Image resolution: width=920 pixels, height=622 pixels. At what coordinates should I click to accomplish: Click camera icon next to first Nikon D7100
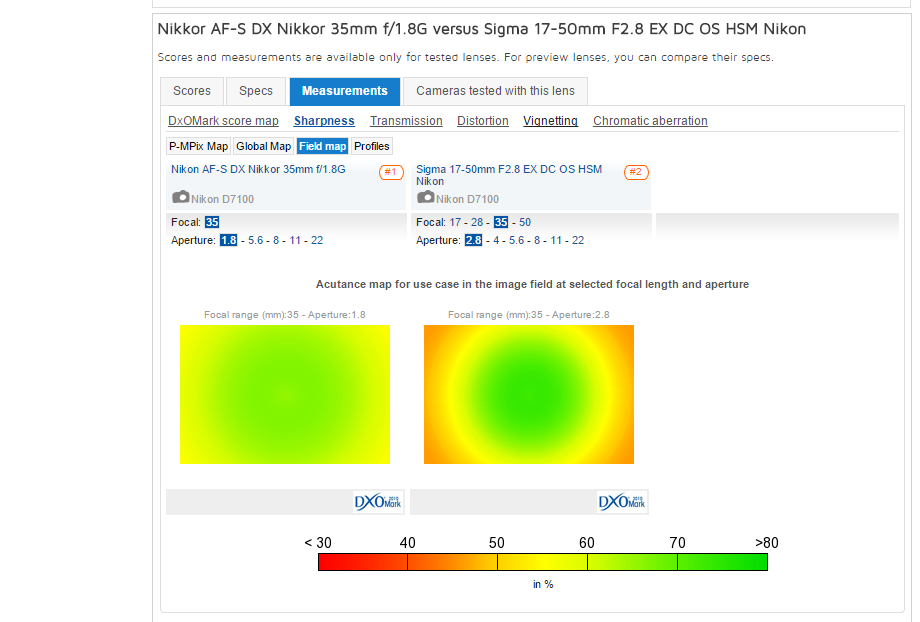point(181,197)
